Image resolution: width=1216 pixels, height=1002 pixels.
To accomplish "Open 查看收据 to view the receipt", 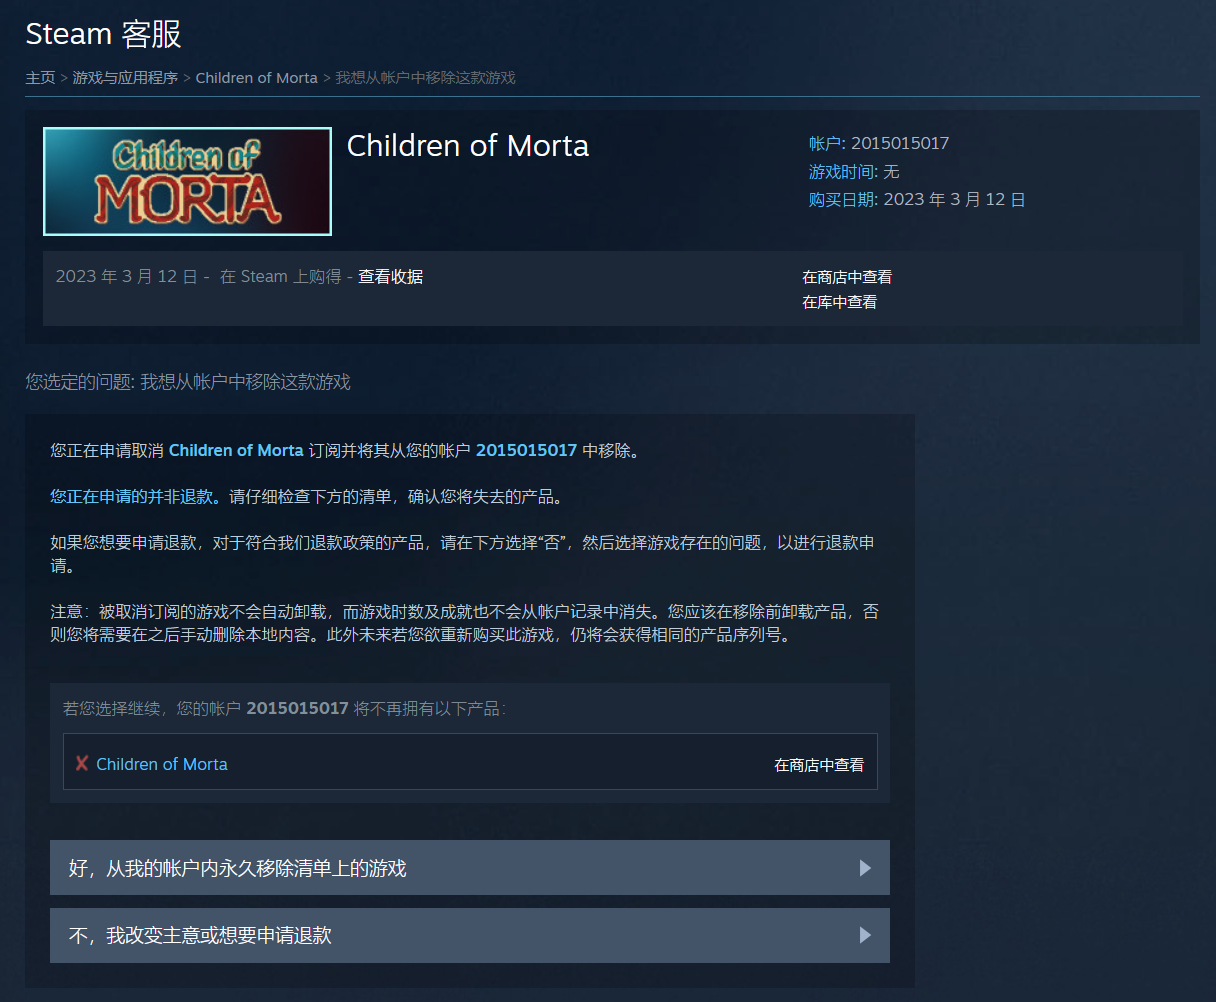I will coord(390,277).
